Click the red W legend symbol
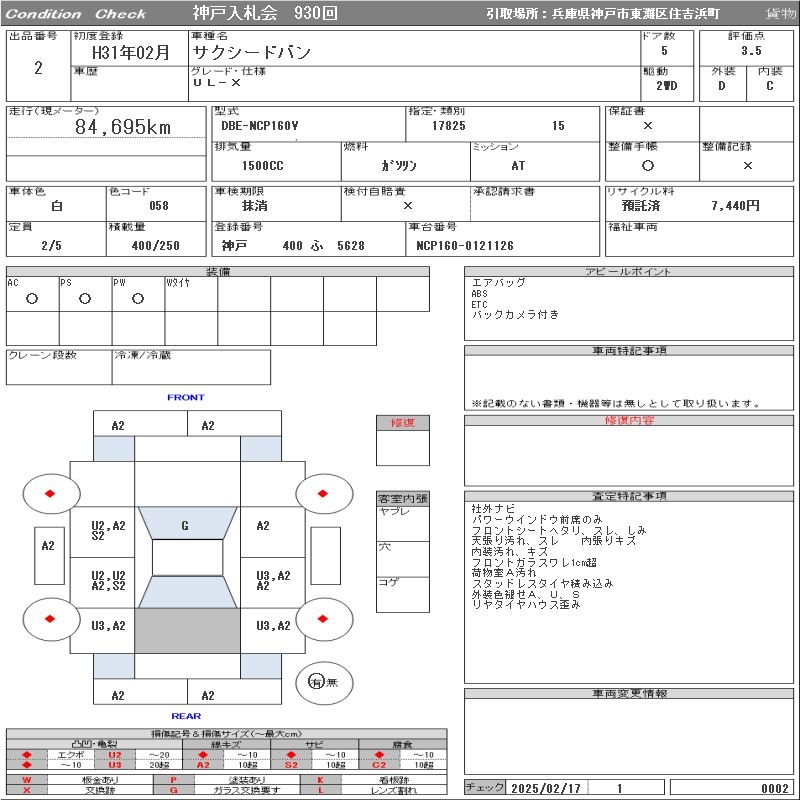Image resolution: width=800 pixels, height=800 pixels. coord(27,779)
